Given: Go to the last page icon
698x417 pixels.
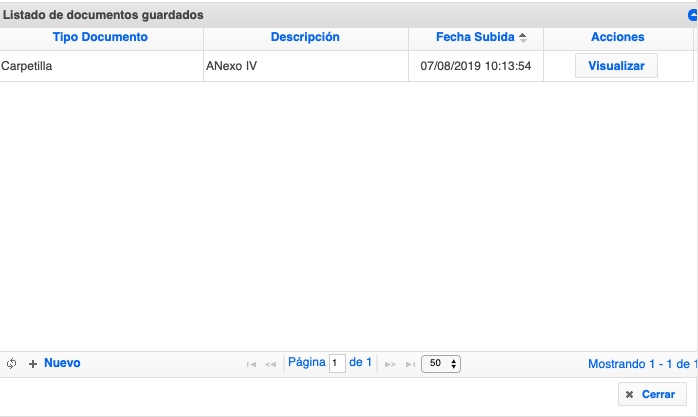Looking at the screenshot, I should (x=410, y=364).
